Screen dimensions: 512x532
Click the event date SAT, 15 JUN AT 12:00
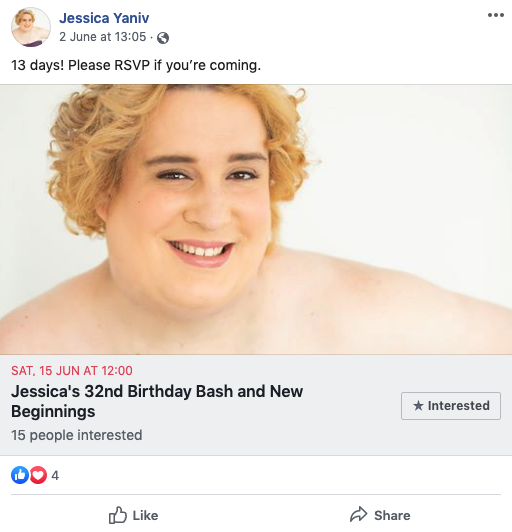coord(72,370)
